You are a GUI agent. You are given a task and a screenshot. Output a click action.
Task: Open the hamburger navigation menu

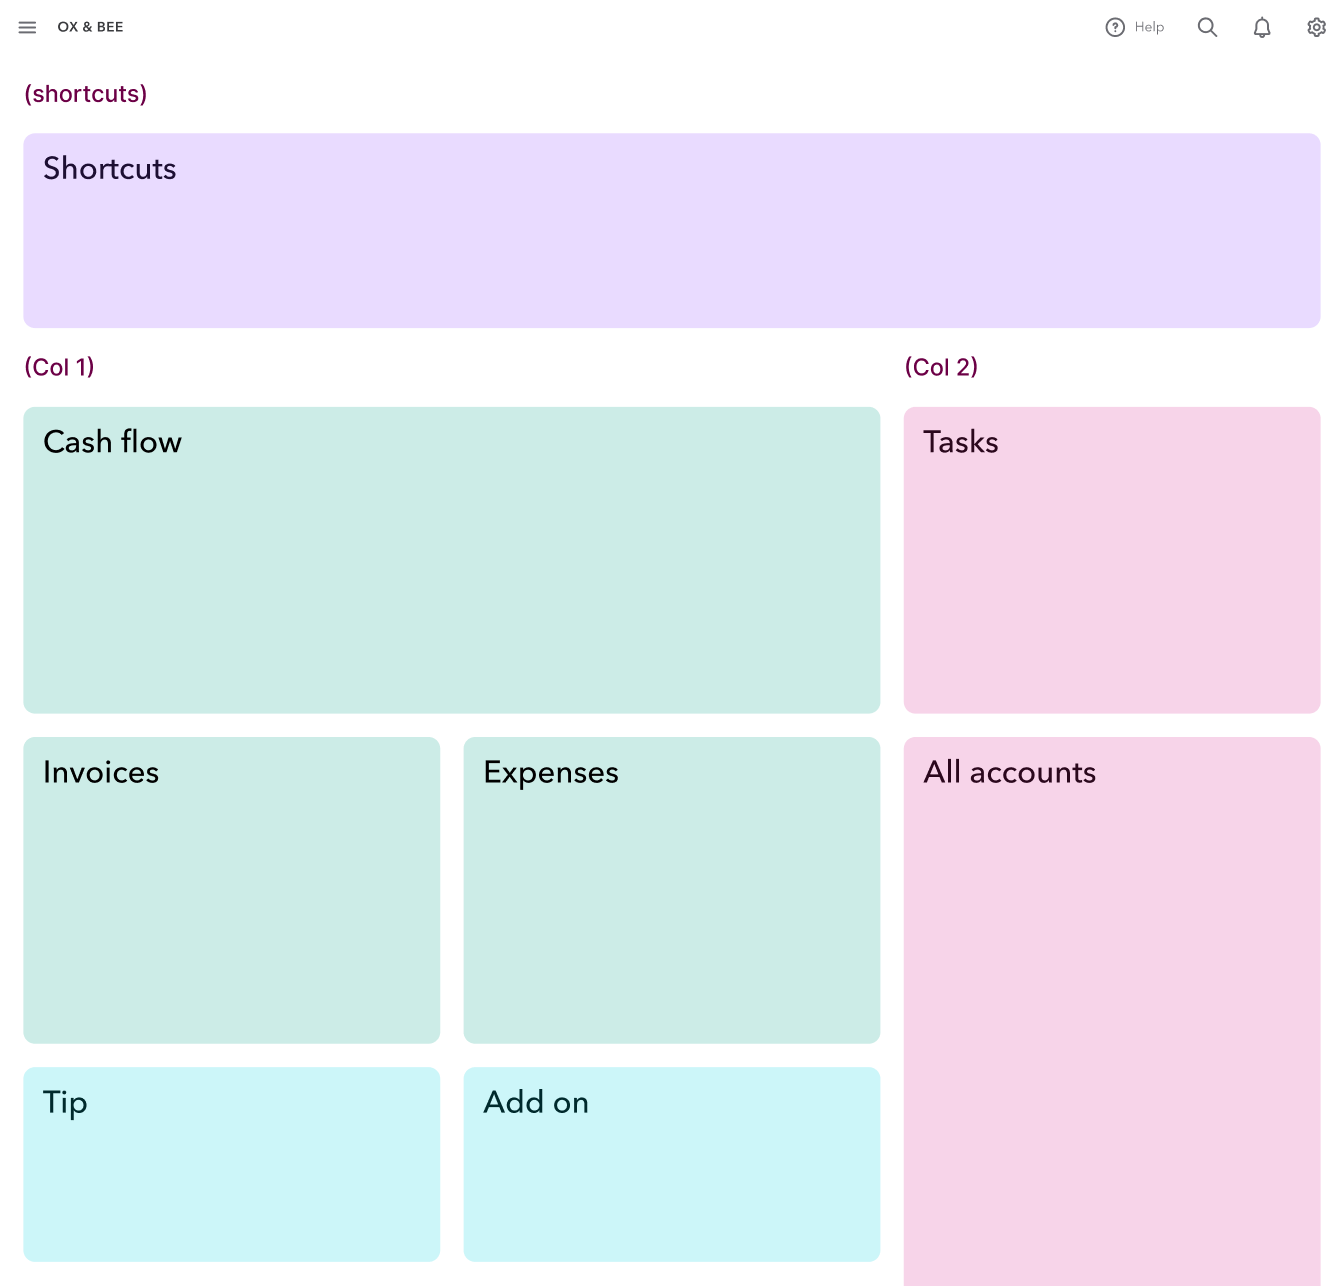pos(27,27)
